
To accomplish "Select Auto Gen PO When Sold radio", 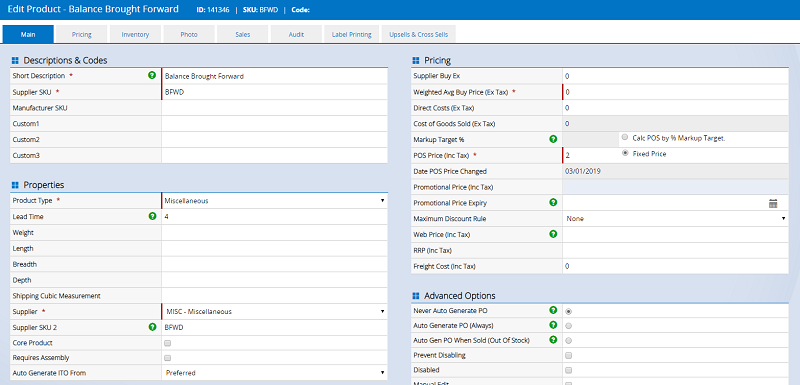I will tap(568, 340).
